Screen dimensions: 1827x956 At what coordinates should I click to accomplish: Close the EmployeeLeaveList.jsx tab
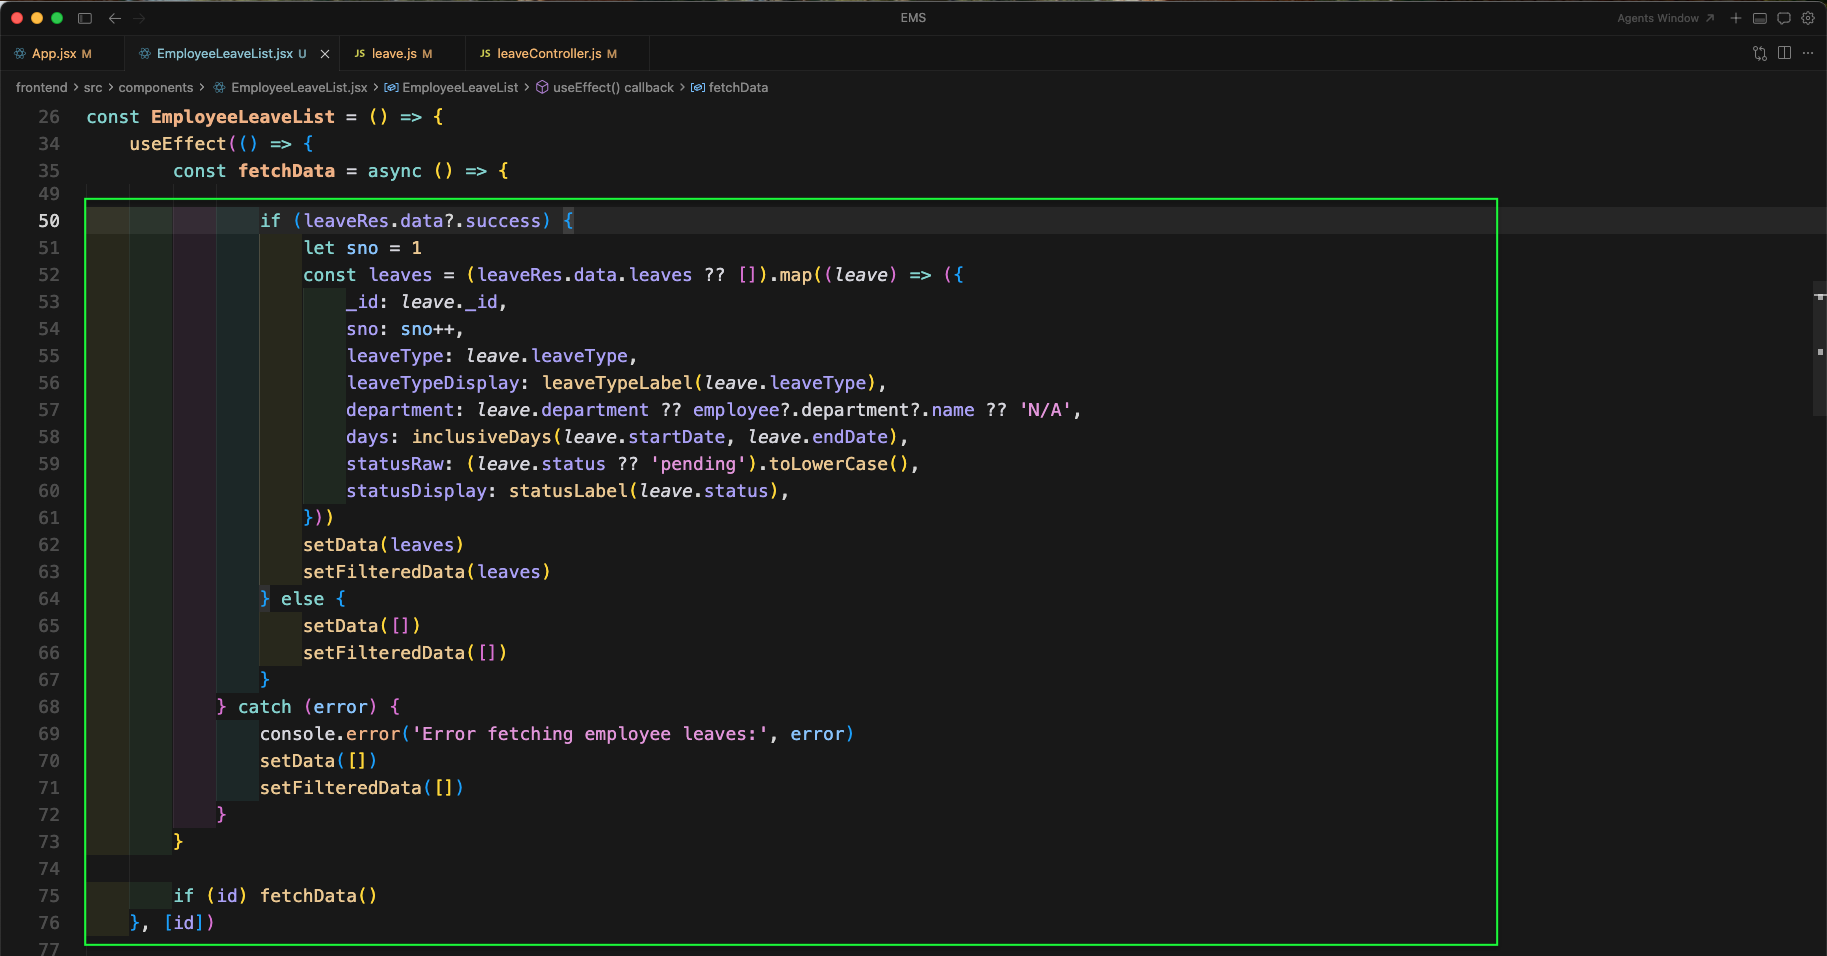(325, 54)
